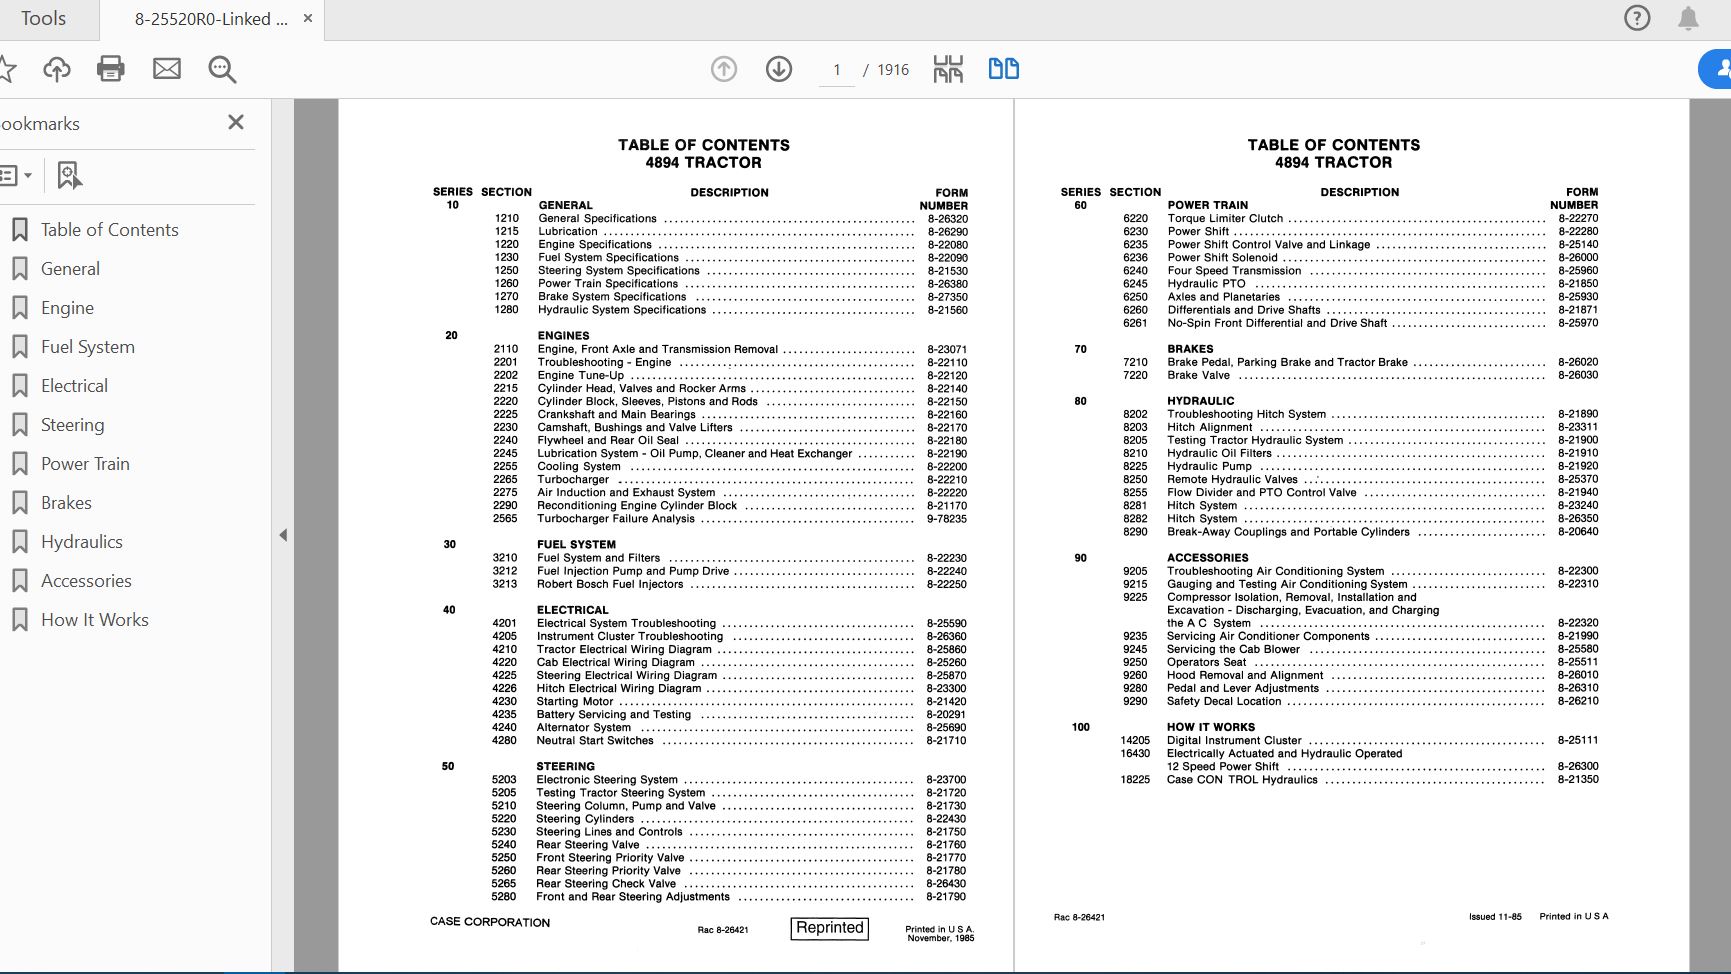Open the notifications bell
Viewport: 1731px width, 974px height.
[1688, 18]
